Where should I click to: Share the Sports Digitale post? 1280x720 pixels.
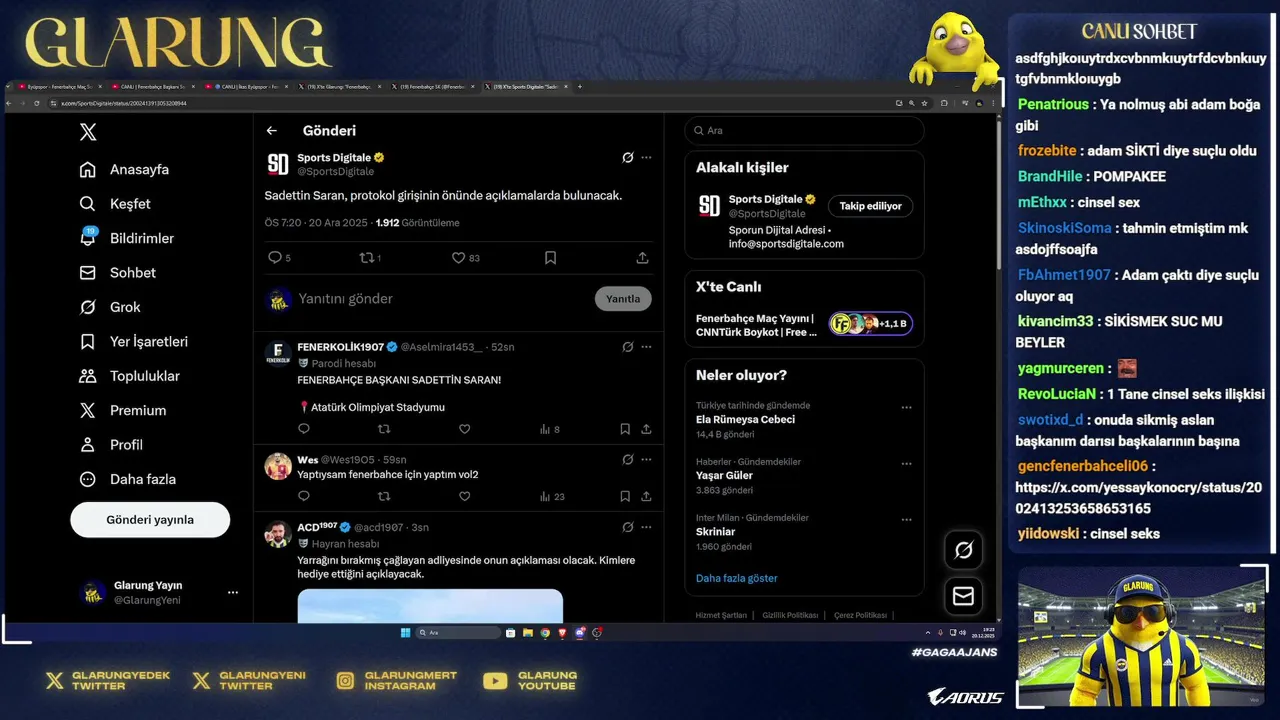click(642, 258)
